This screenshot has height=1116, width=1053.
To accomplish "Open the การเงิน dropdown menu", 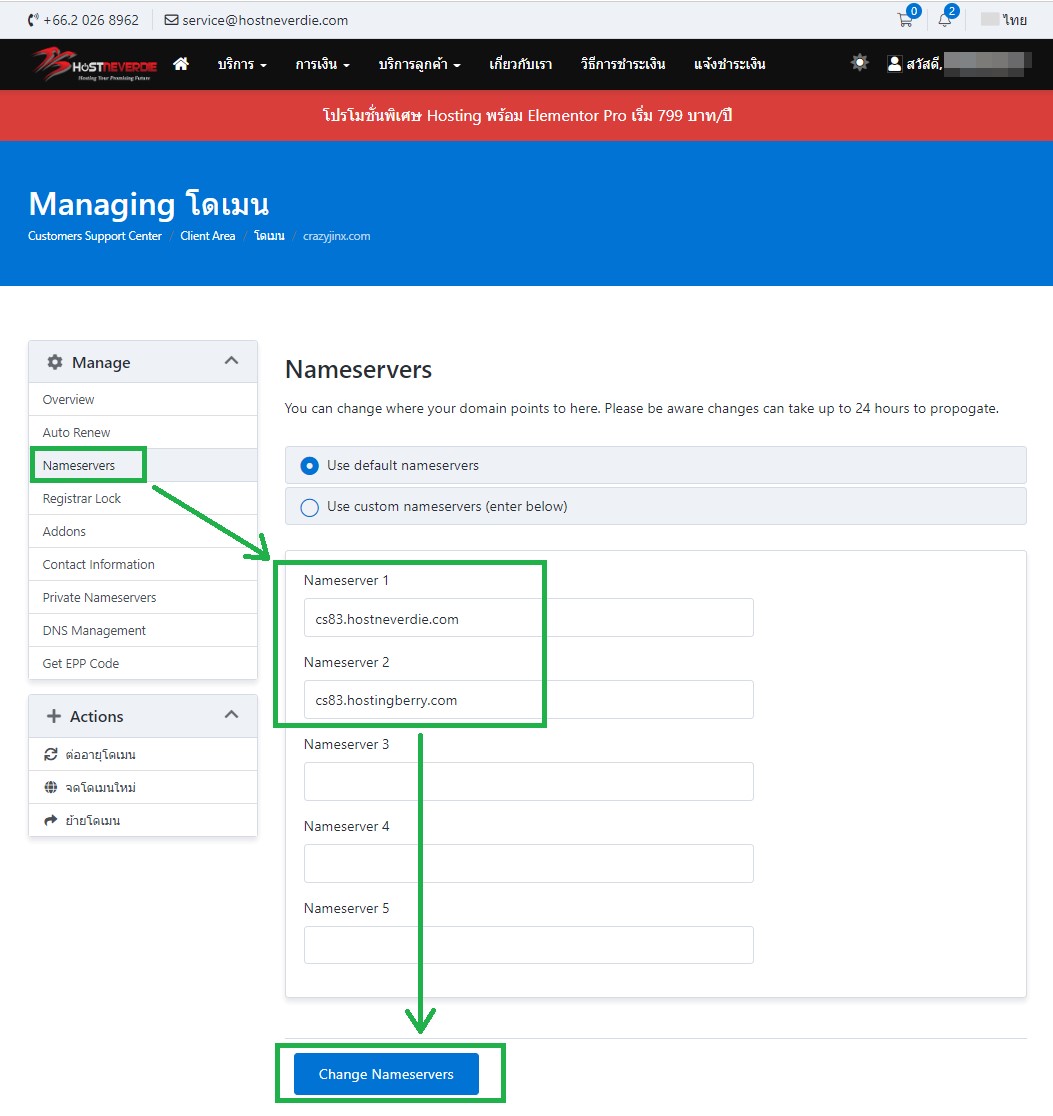I will (x=322, y=64).
